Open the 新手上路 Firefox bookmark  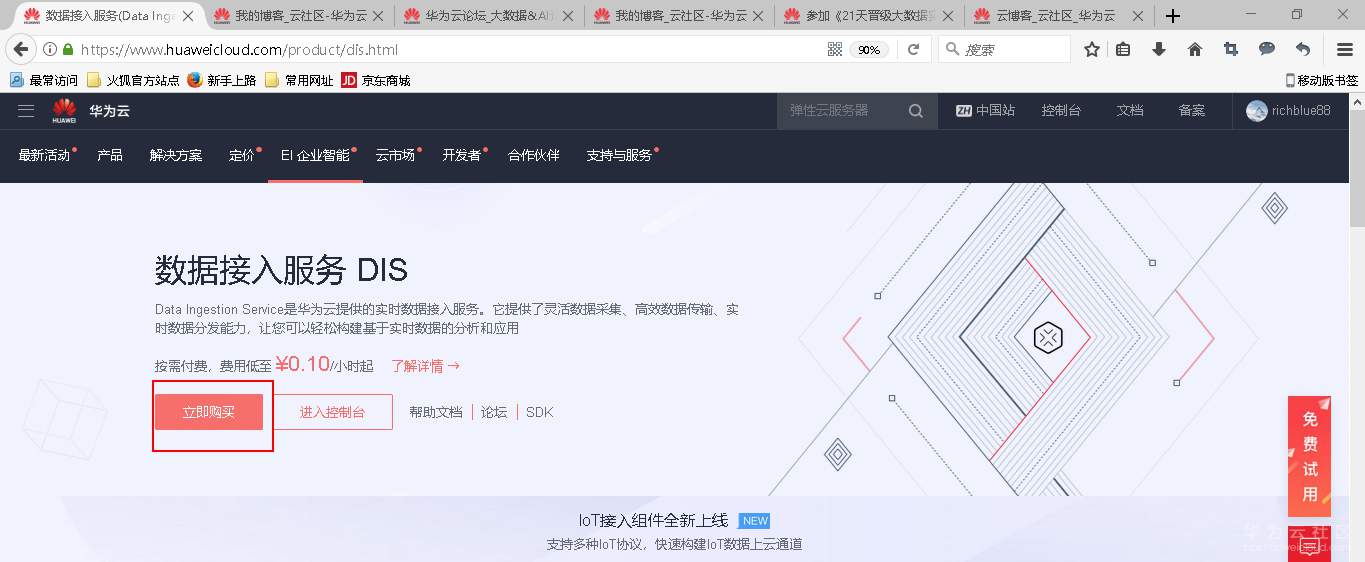click(221, 80)
